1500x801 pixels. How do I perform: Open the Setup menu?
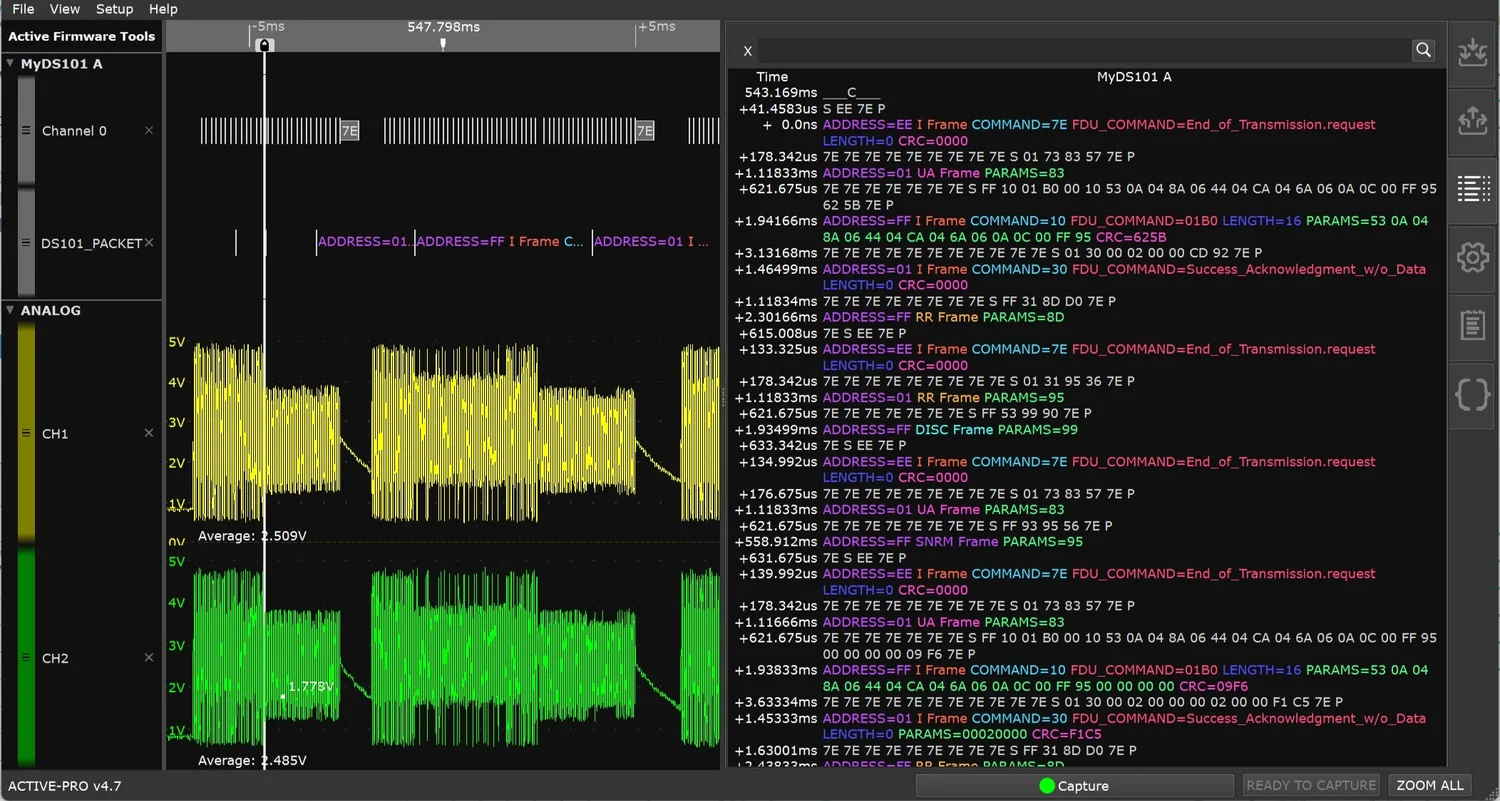click(114, 9)
